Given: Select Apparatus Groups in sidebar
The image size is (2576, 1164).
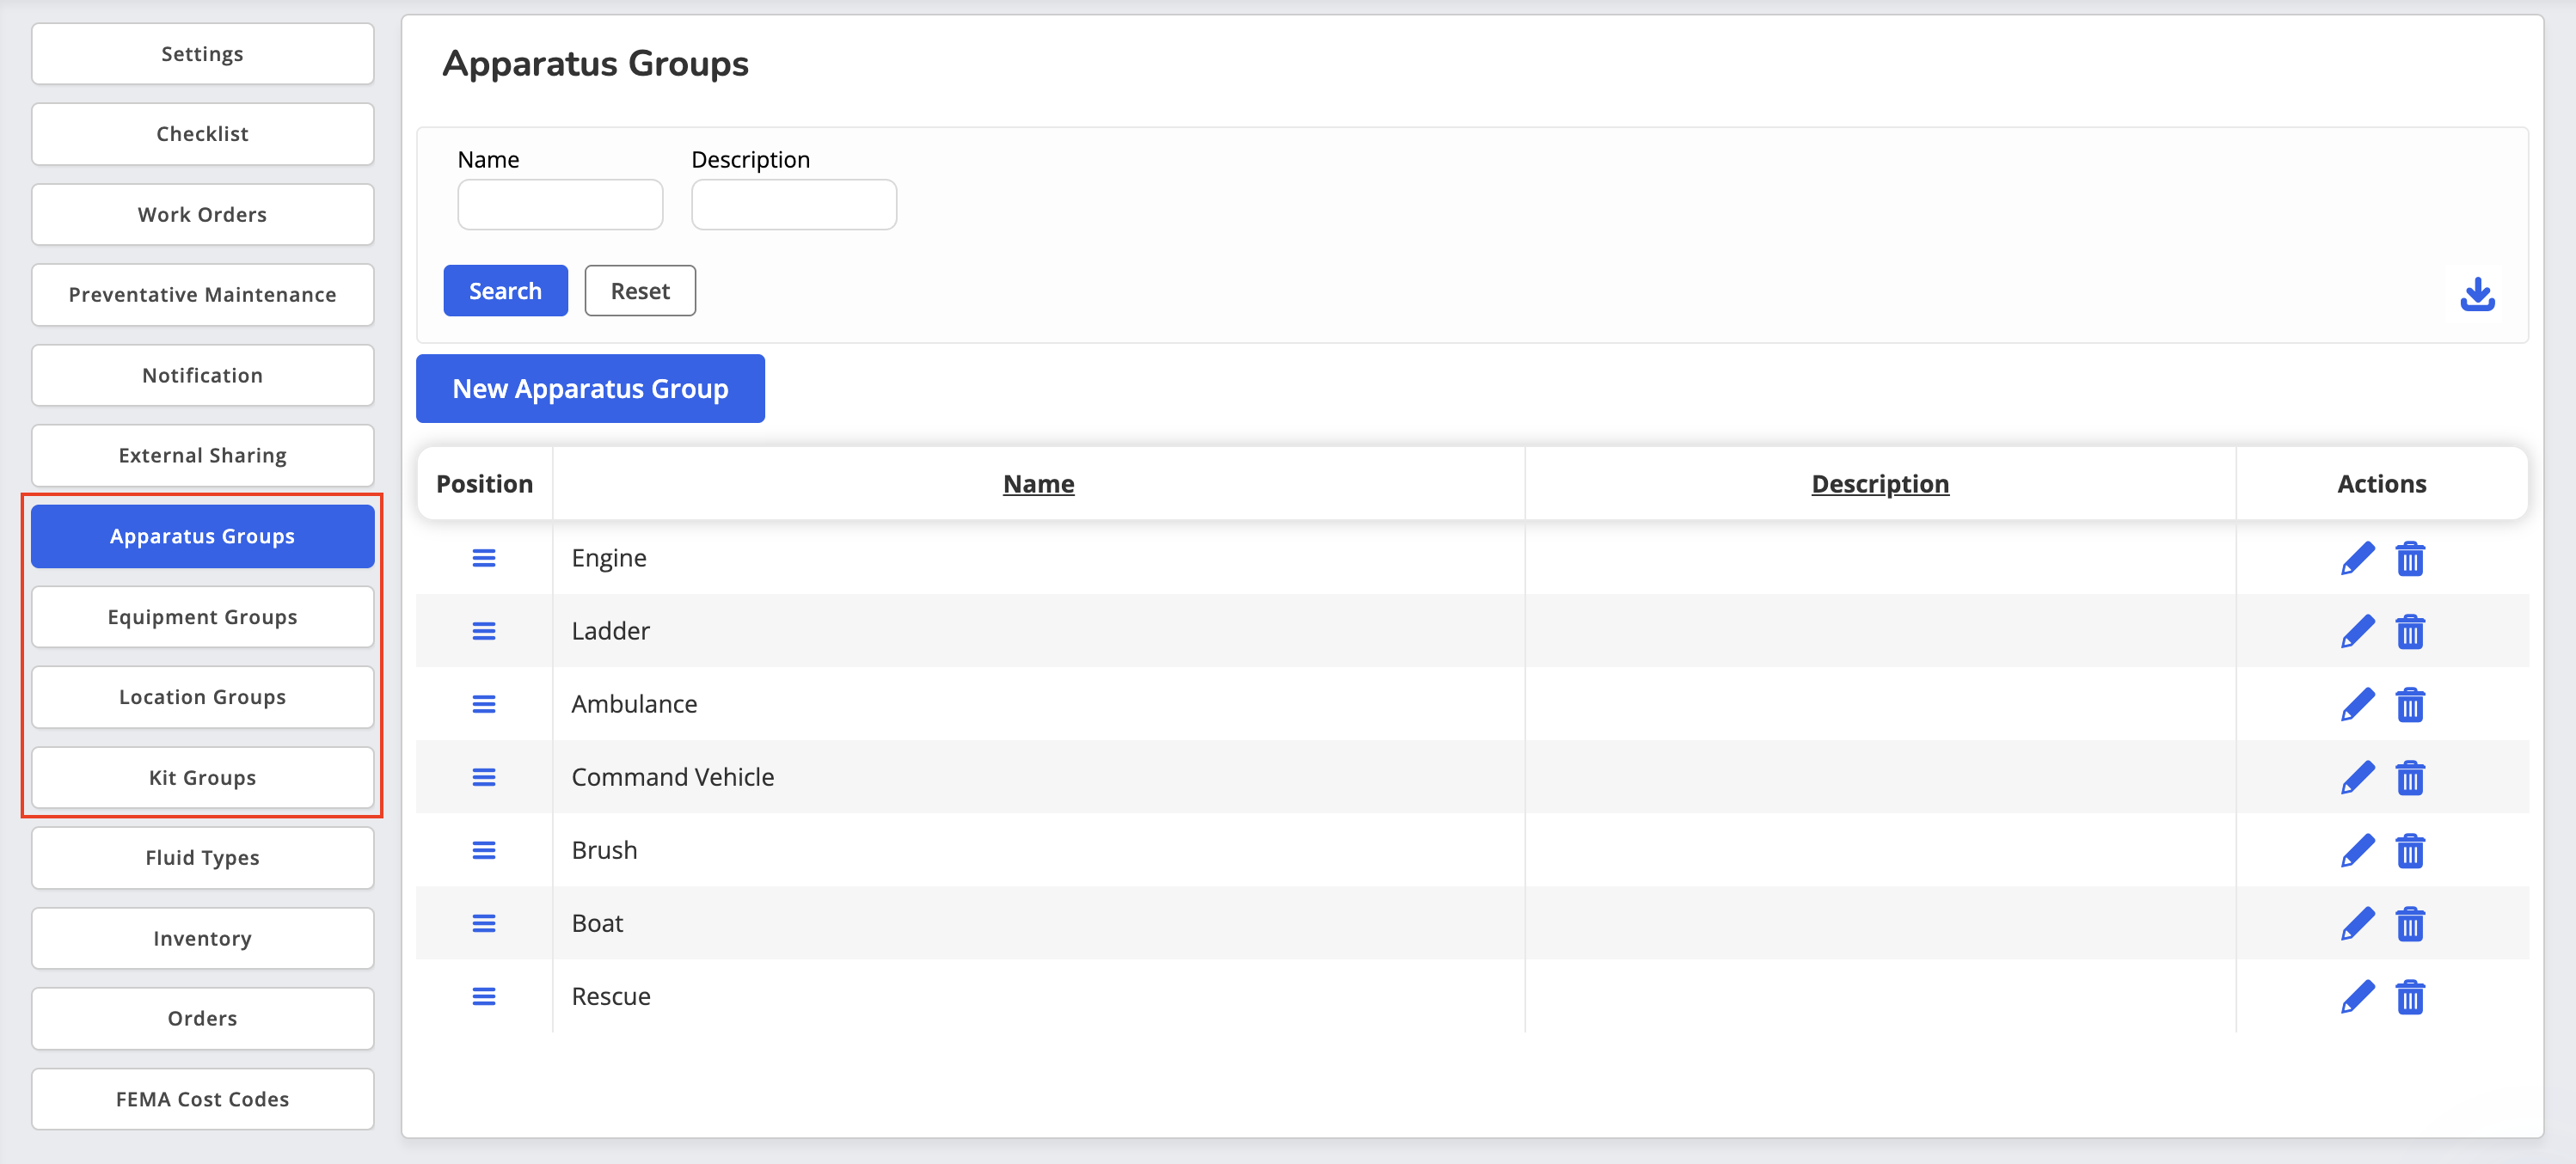Looking at the screenshot, I should point(202,536).
